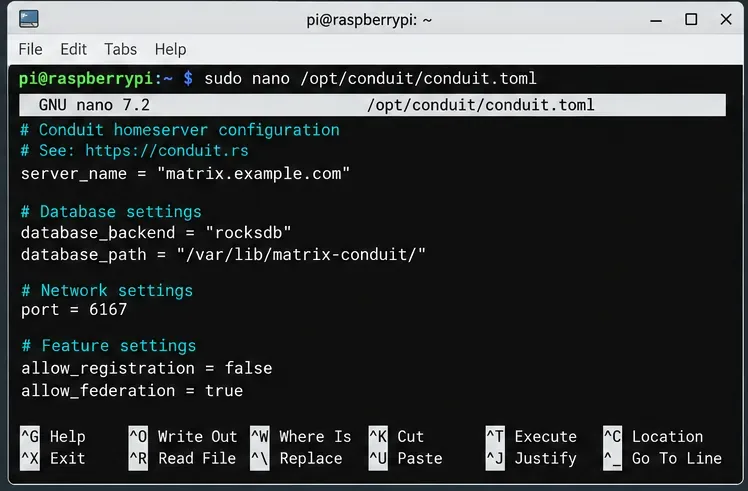The image size is (748, 491).
Task: Click the ^G Help shortcut key
Action: 30,436
